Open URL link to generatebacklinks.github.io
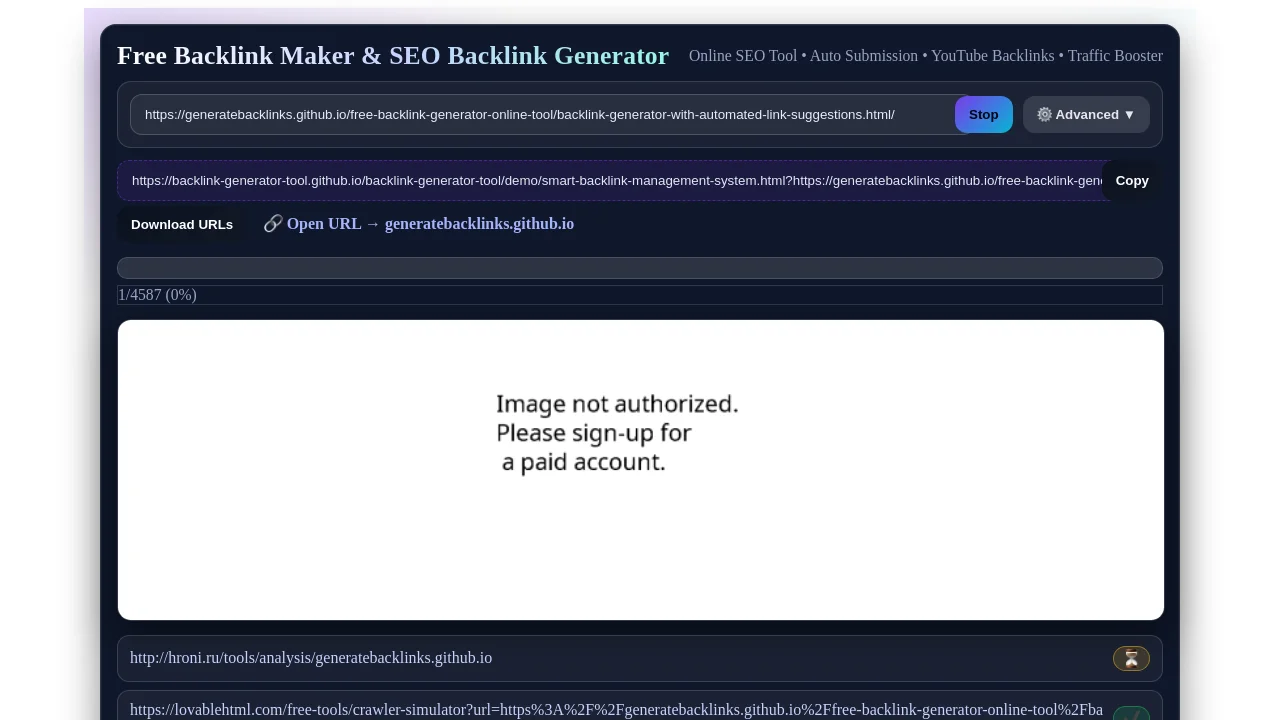 (x=430, y=224)
